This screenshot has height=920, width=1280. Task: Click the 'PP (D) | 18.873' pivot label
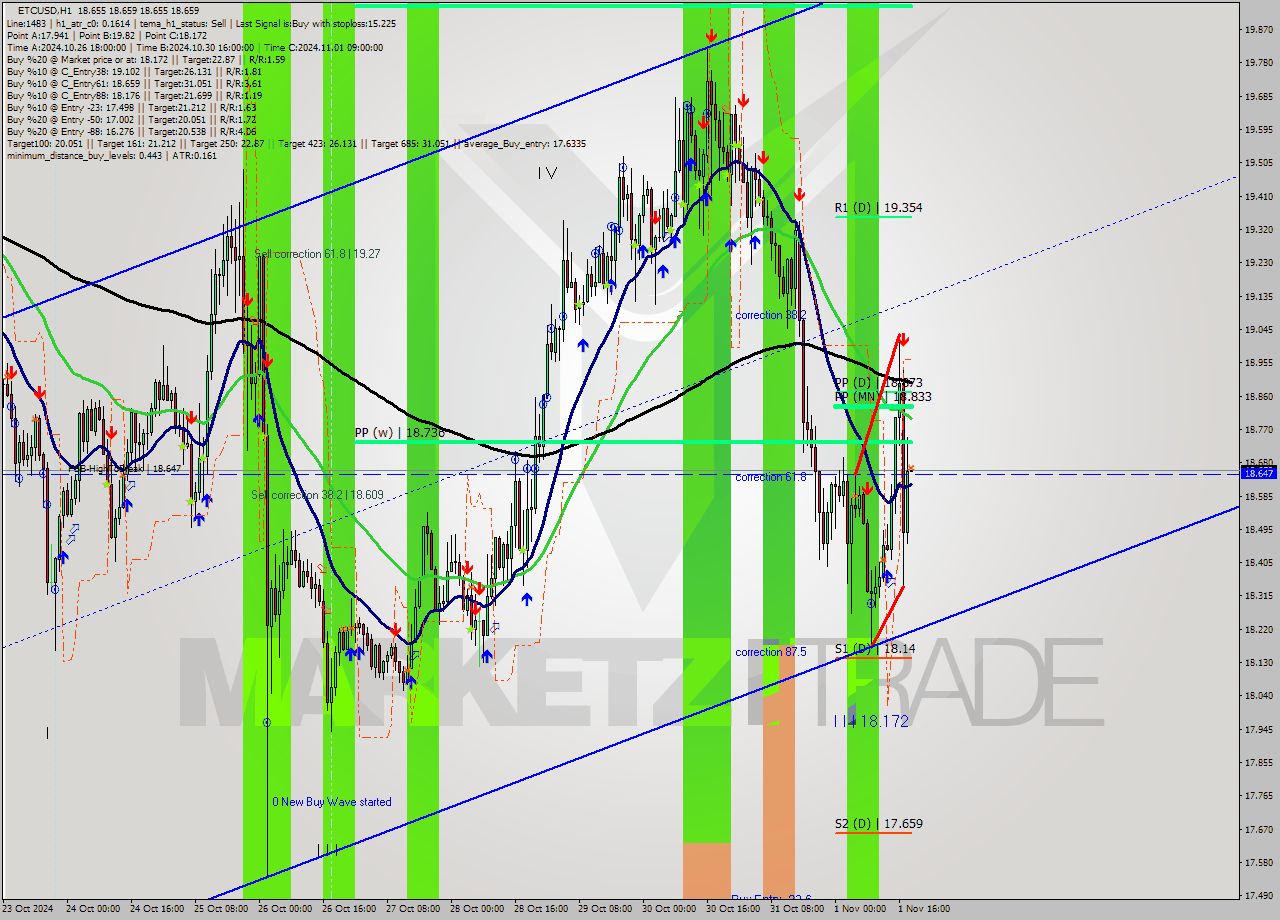(879, 382)
